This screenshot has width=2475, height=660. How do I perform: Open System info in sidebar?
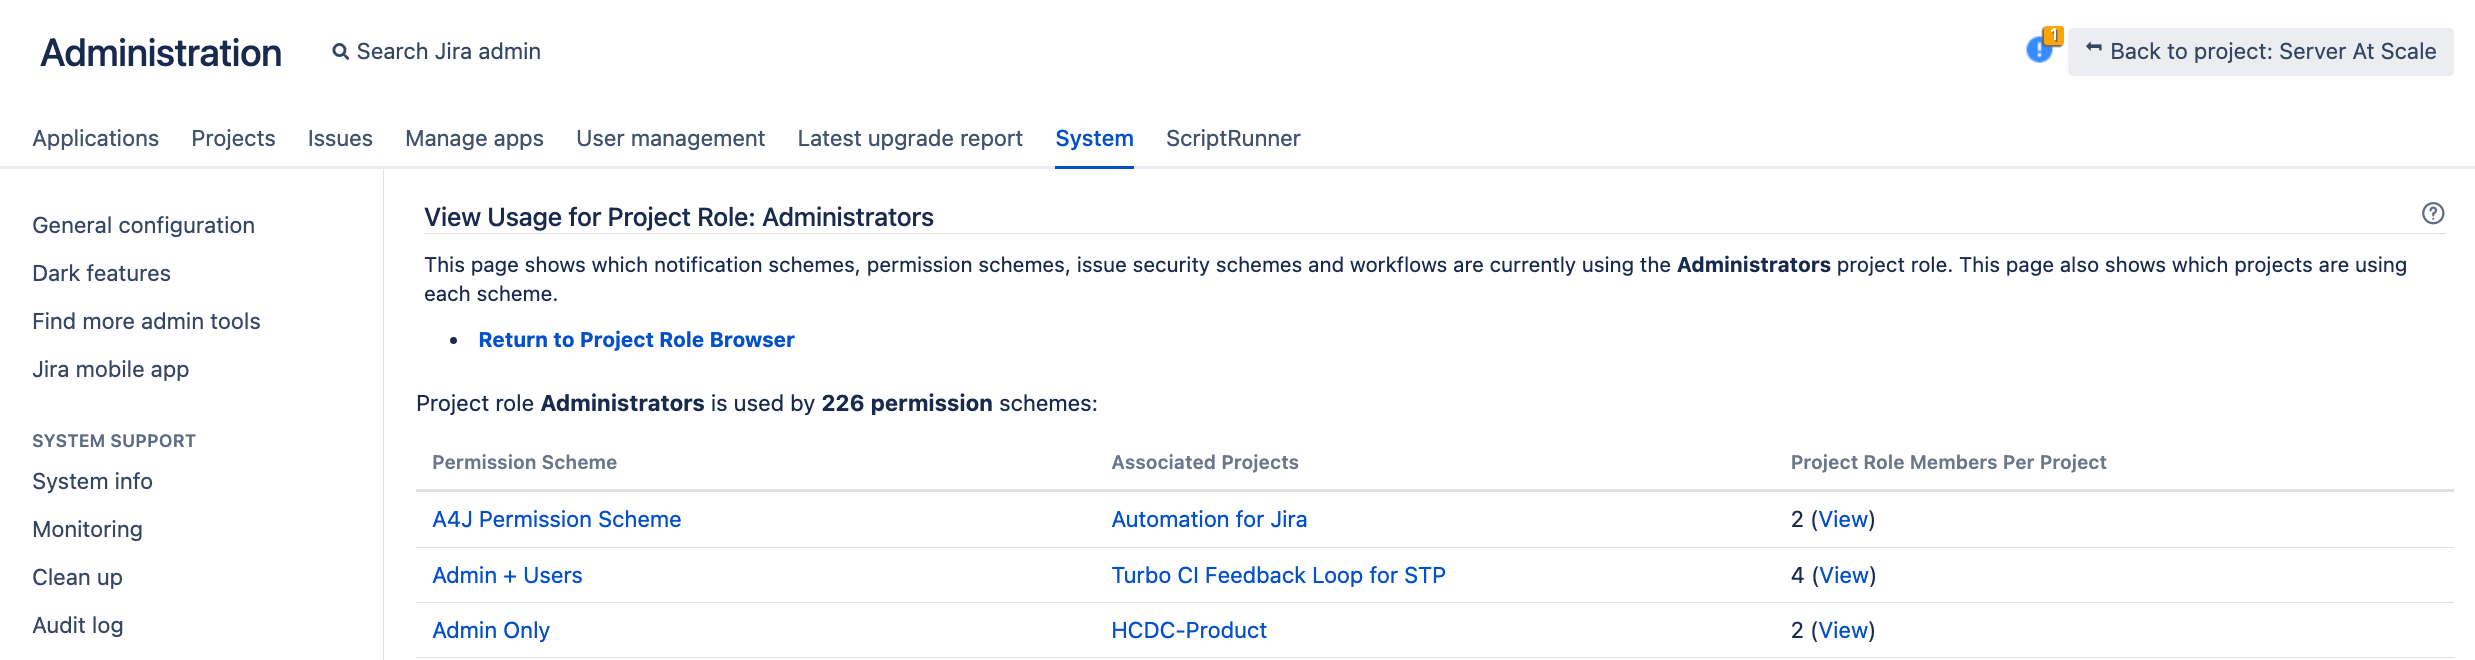coord(92,481)
